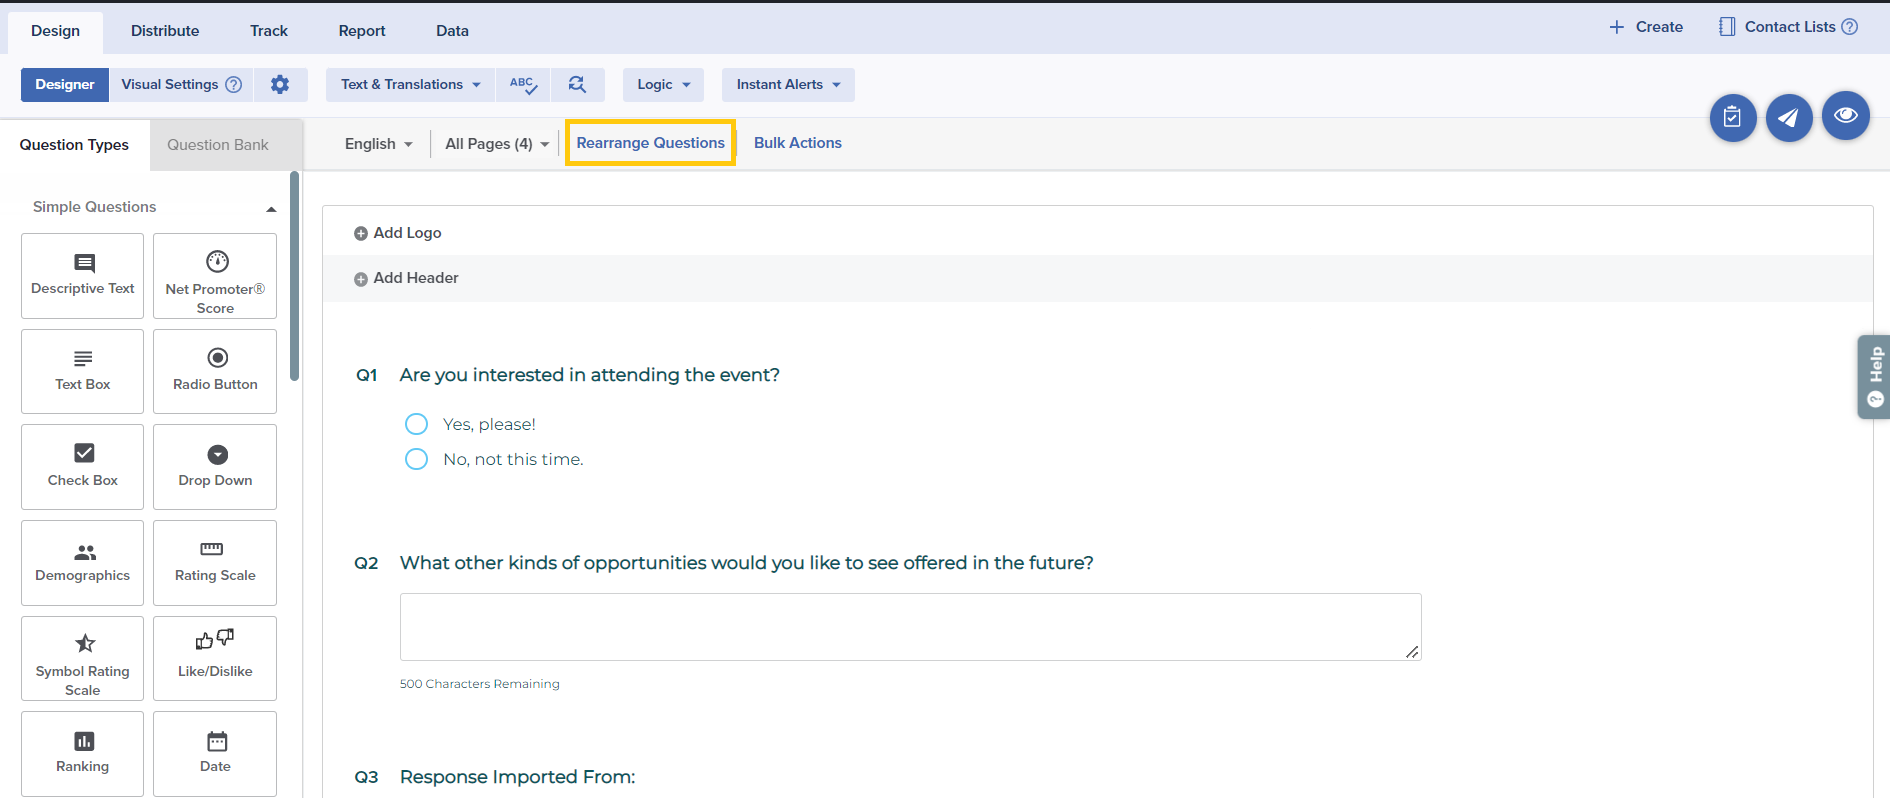Click the survey preview eye button
Viewport: 1890px width, 798px height.
point(1845,117)
